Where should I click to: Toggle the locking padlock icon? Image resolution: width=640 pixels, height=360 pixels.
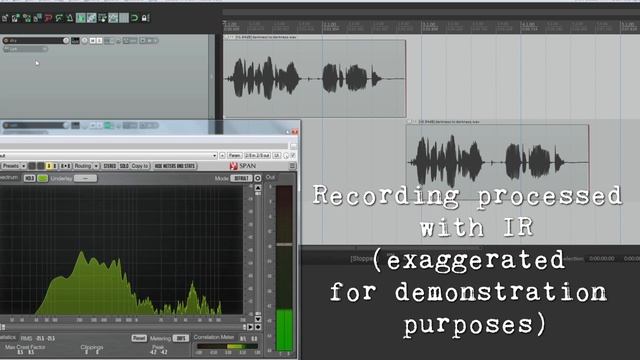[x=145, y=18]
